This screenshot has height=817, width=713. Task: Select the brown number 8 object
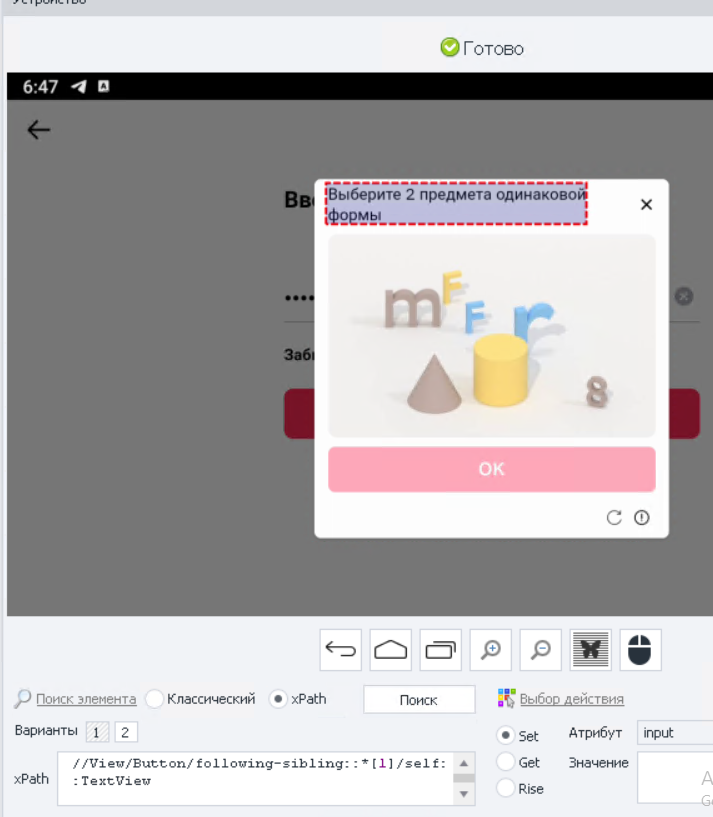(597, 392)
